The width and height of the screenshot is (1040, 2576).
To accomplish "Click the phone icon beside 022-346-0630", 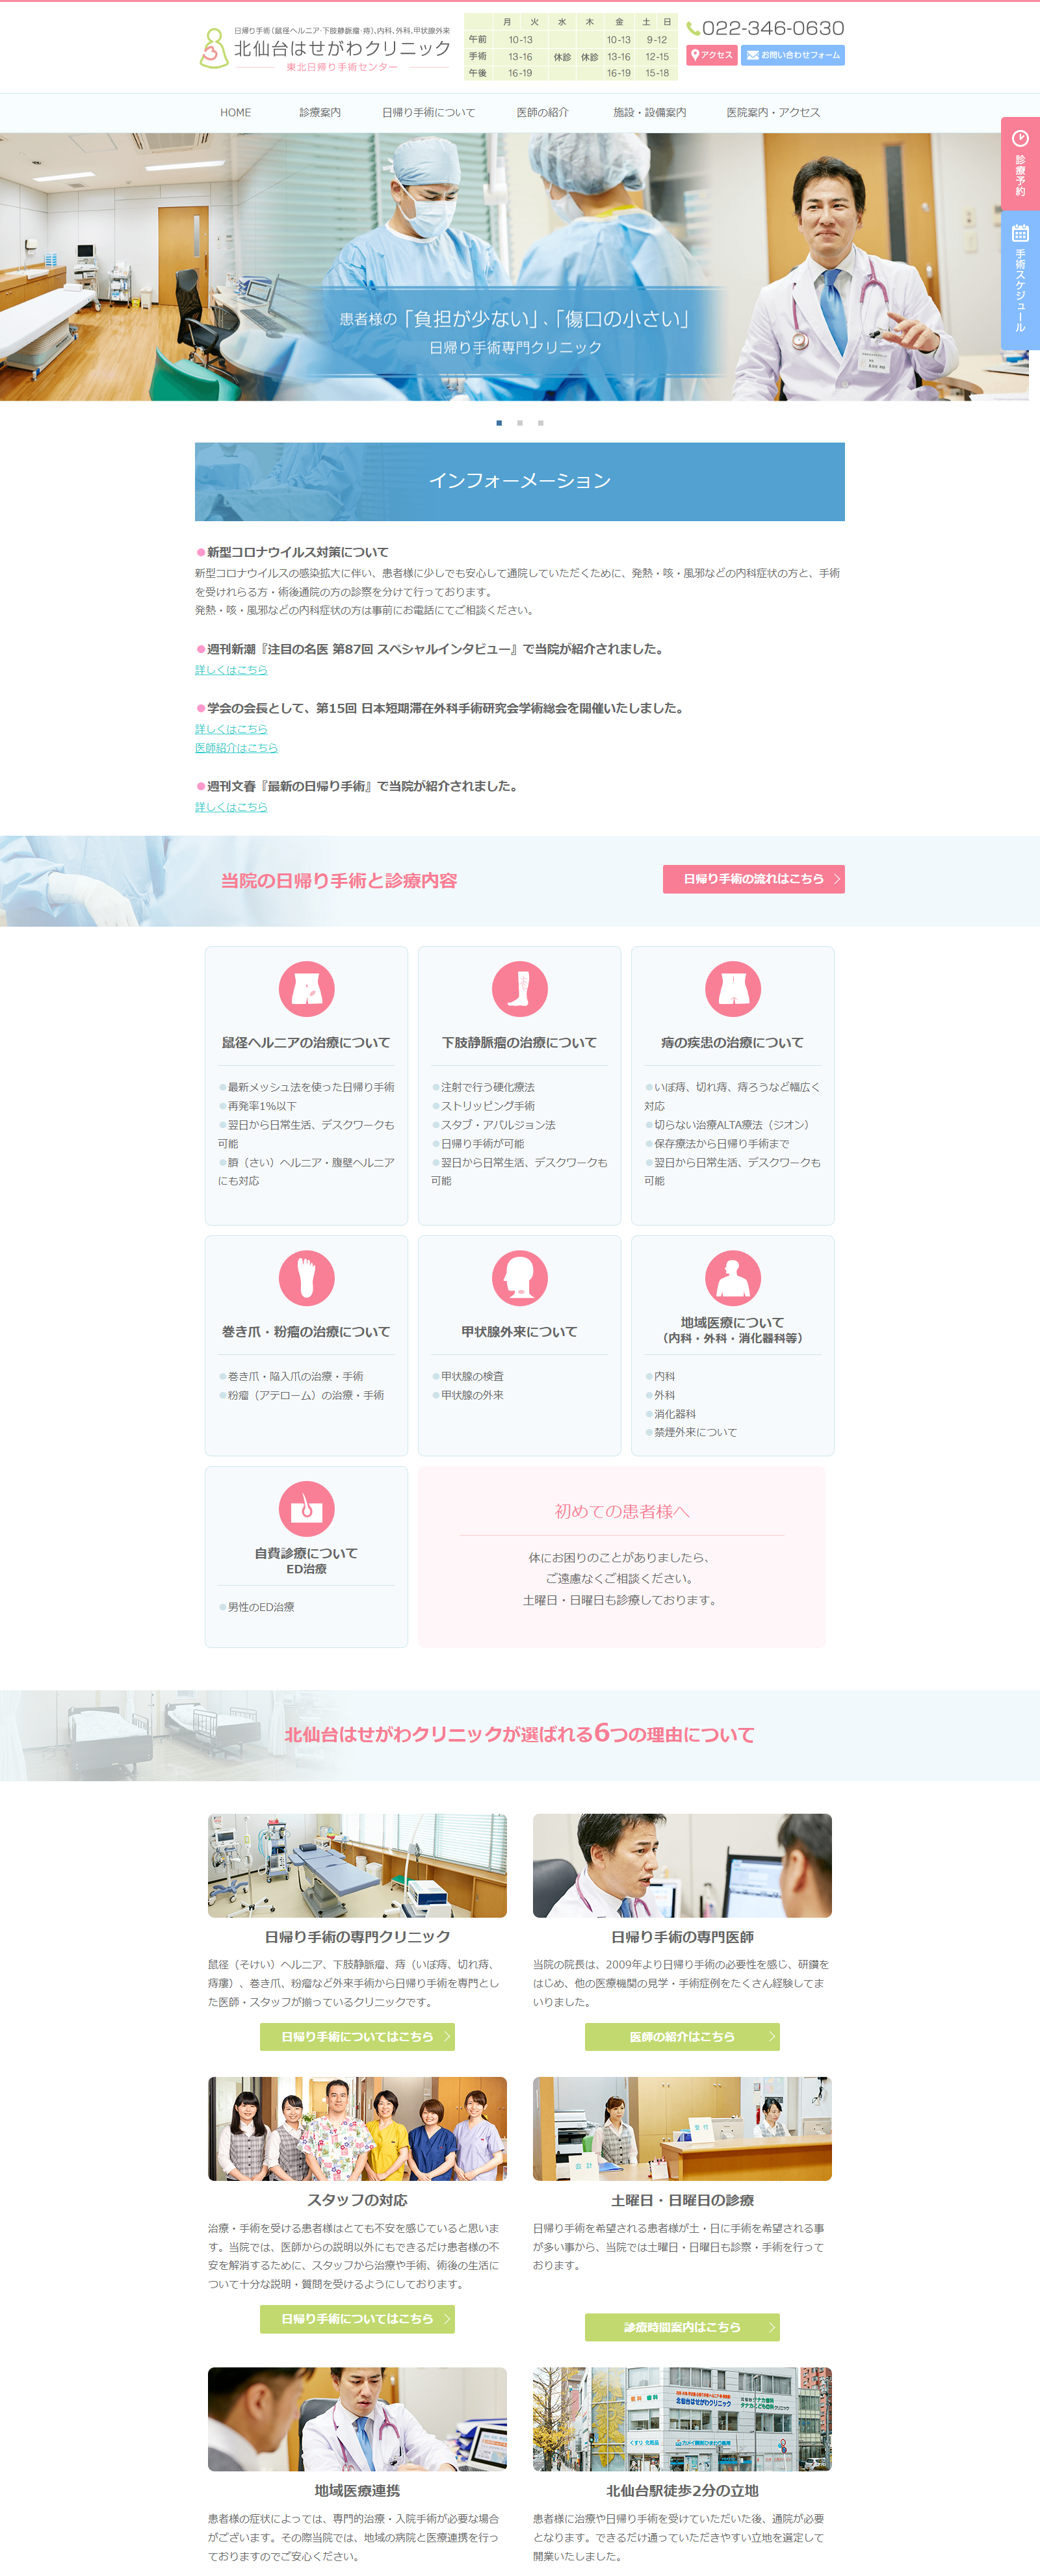I will tap(693, 29).
